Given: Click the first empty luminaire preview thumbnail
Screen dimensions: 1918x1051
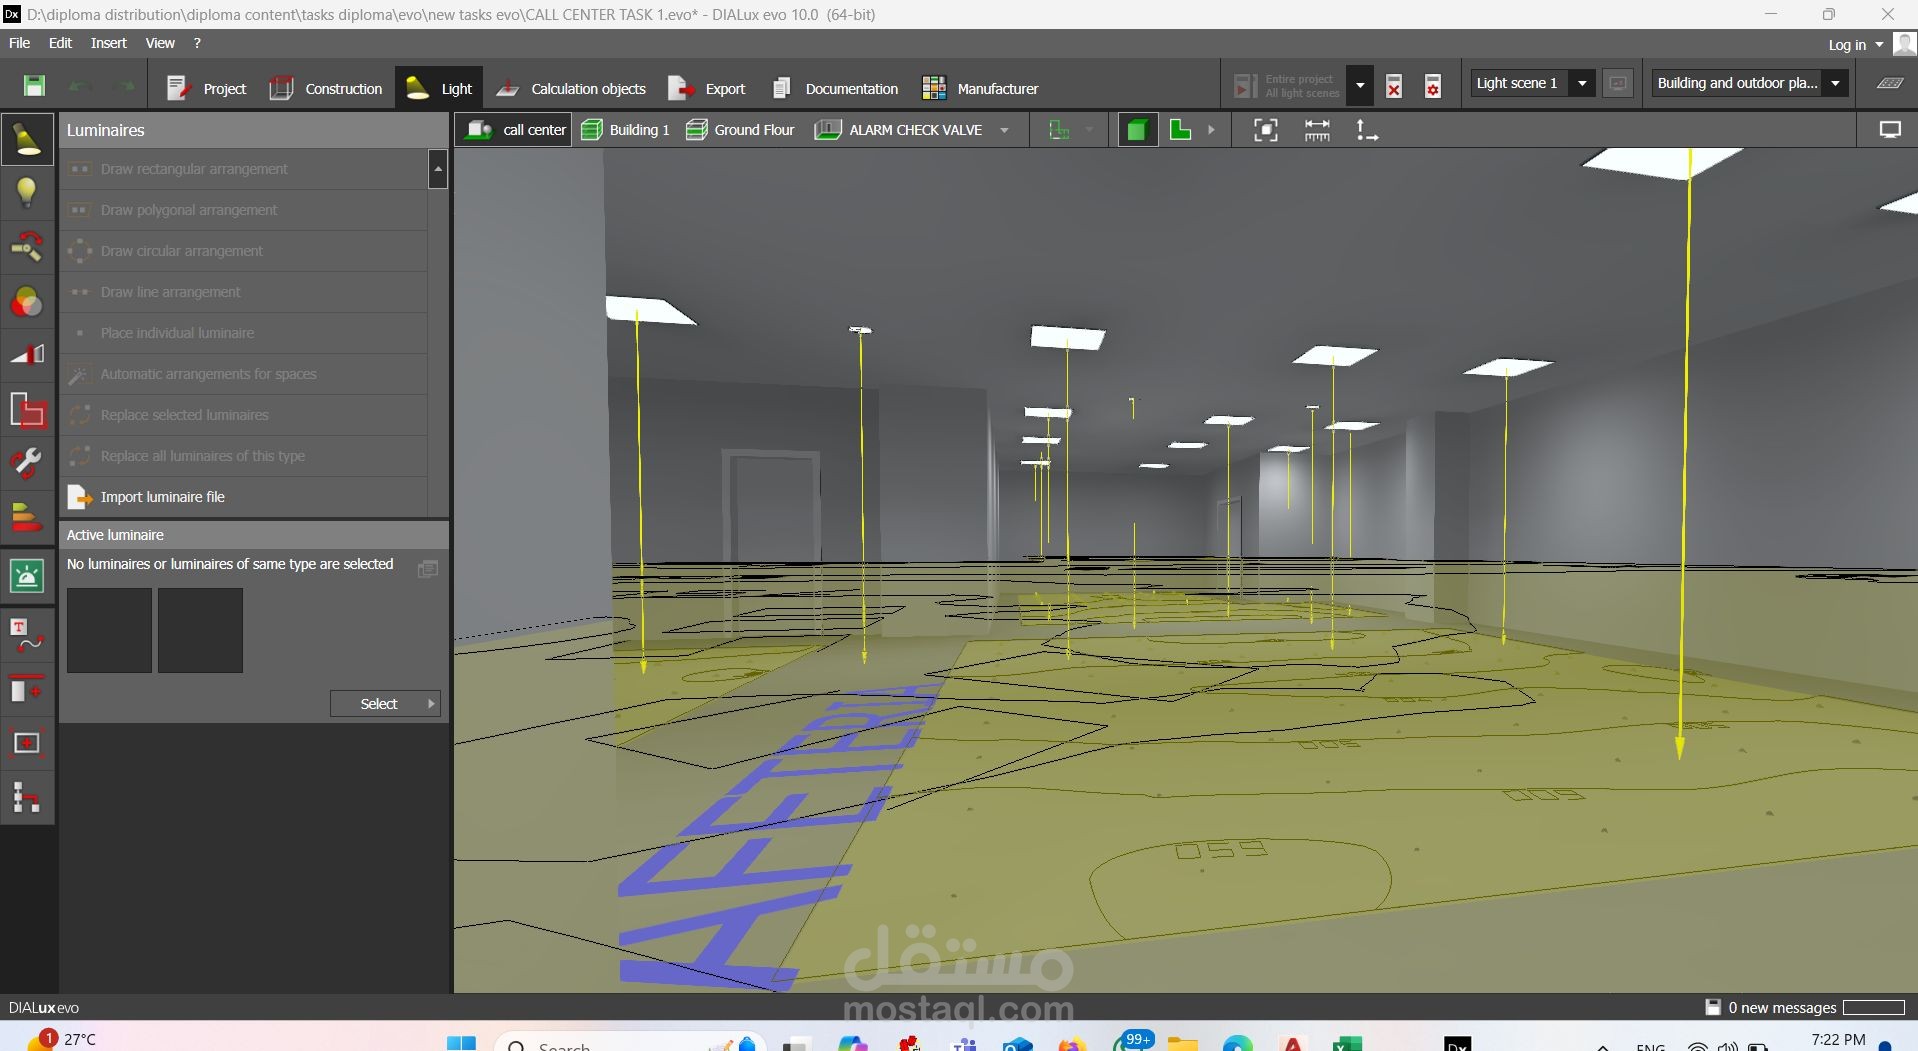Looking at the screenshot, I should pyautogui.click(x=109, y=630).
